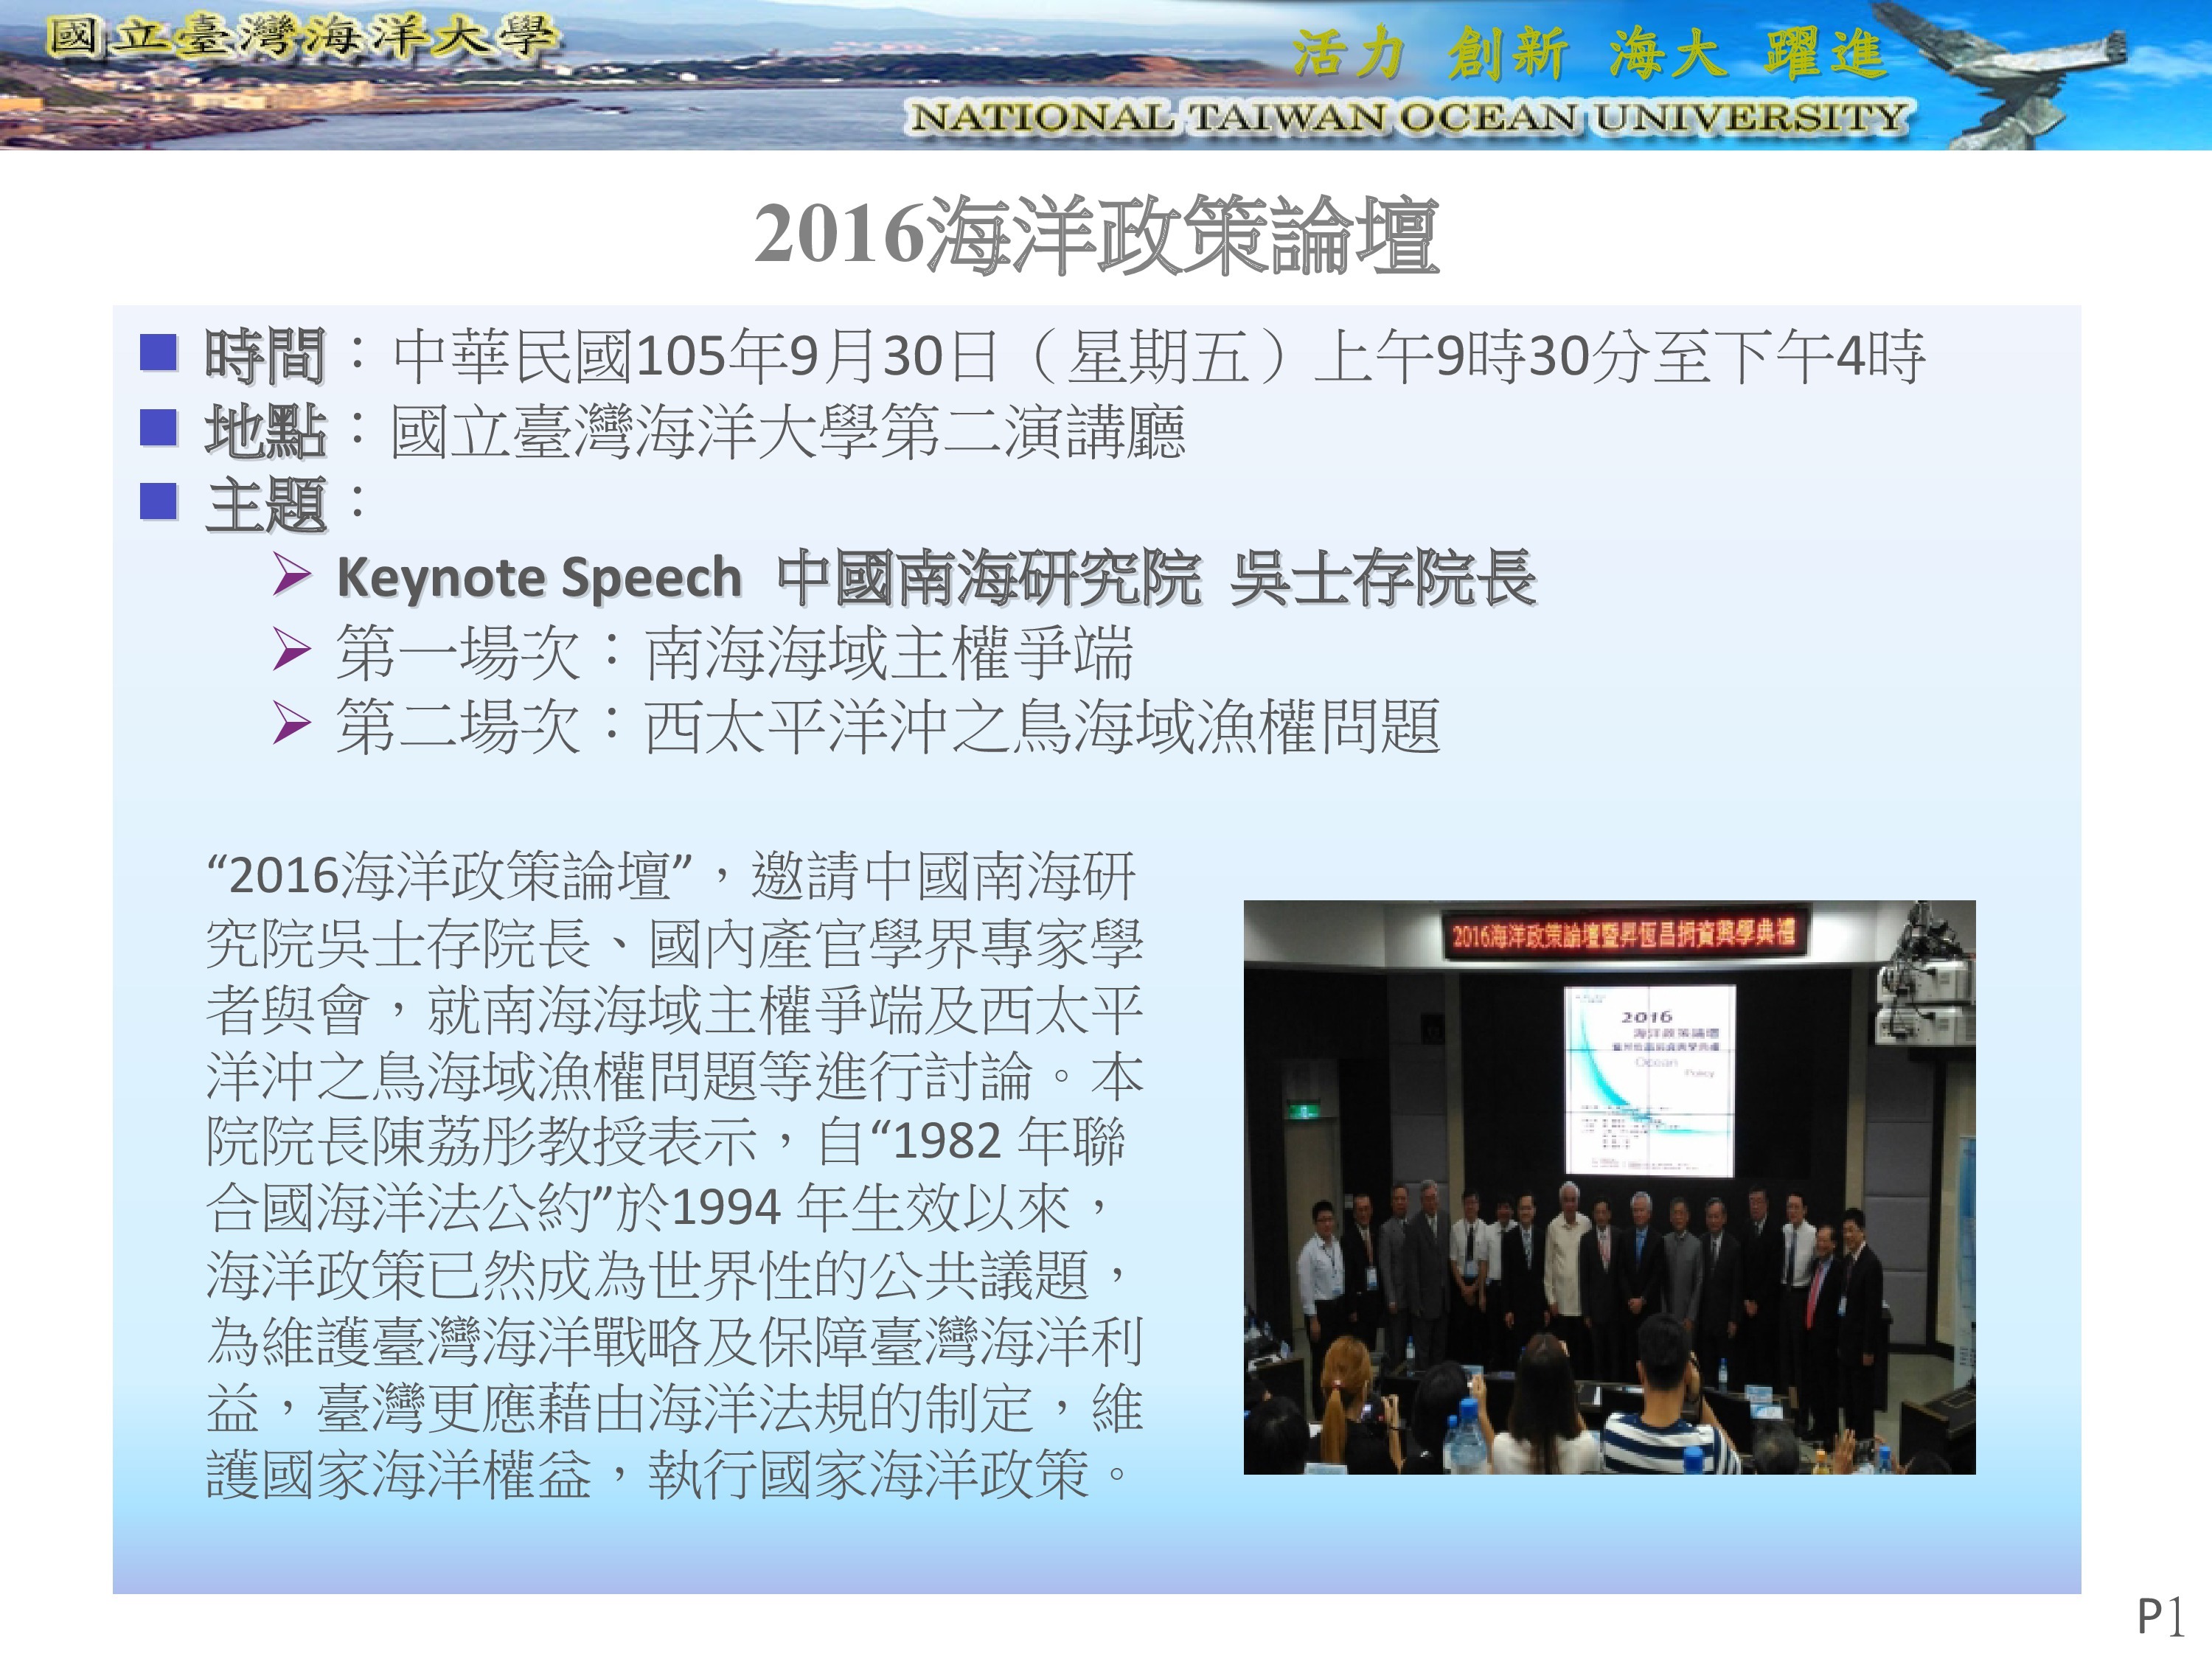This screenshot has width=2212, height=1659.
Task: Click the paragraph line 究院吳士存院長、國內產官學界專家學
Action: [675, 943]
